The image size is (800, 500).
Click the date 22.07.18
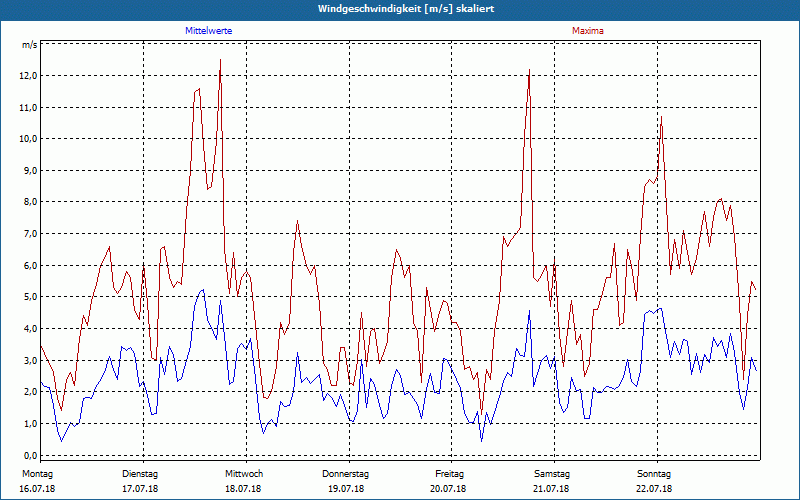[654, 489]
